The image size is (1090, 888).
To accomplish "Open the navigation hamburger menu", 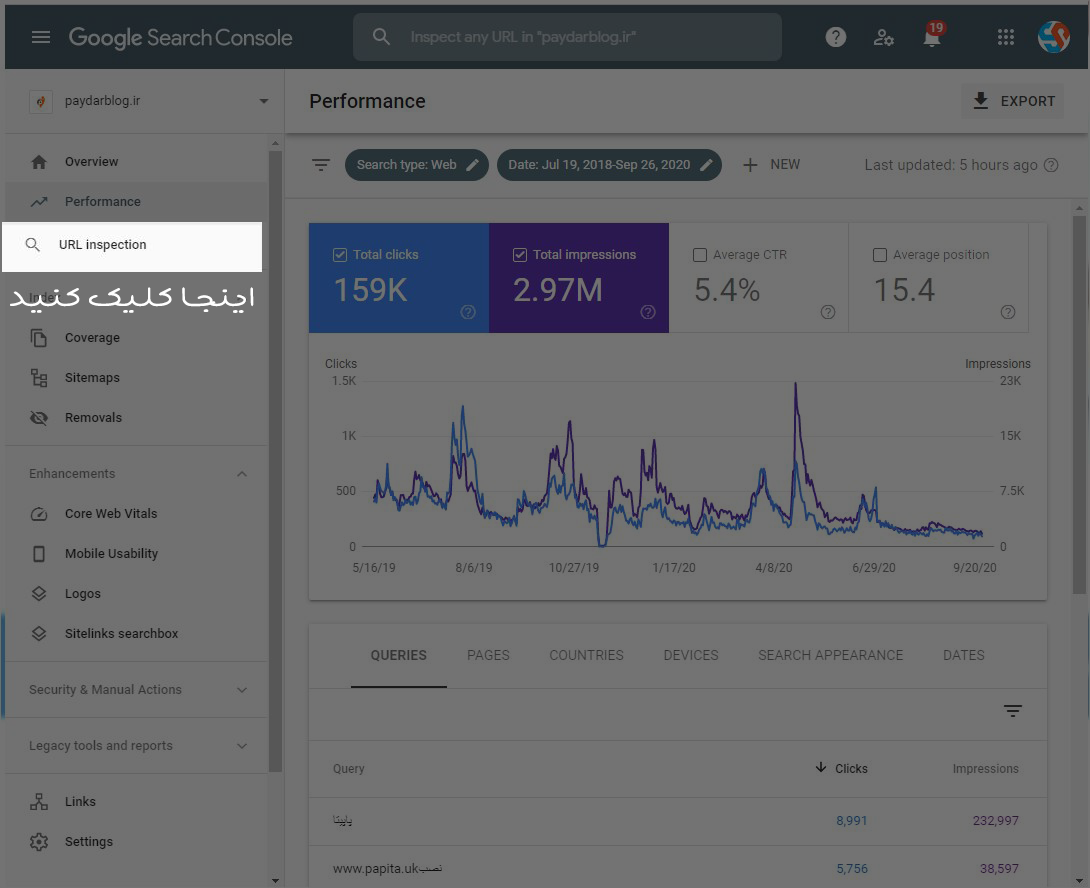I will [41, 36].
